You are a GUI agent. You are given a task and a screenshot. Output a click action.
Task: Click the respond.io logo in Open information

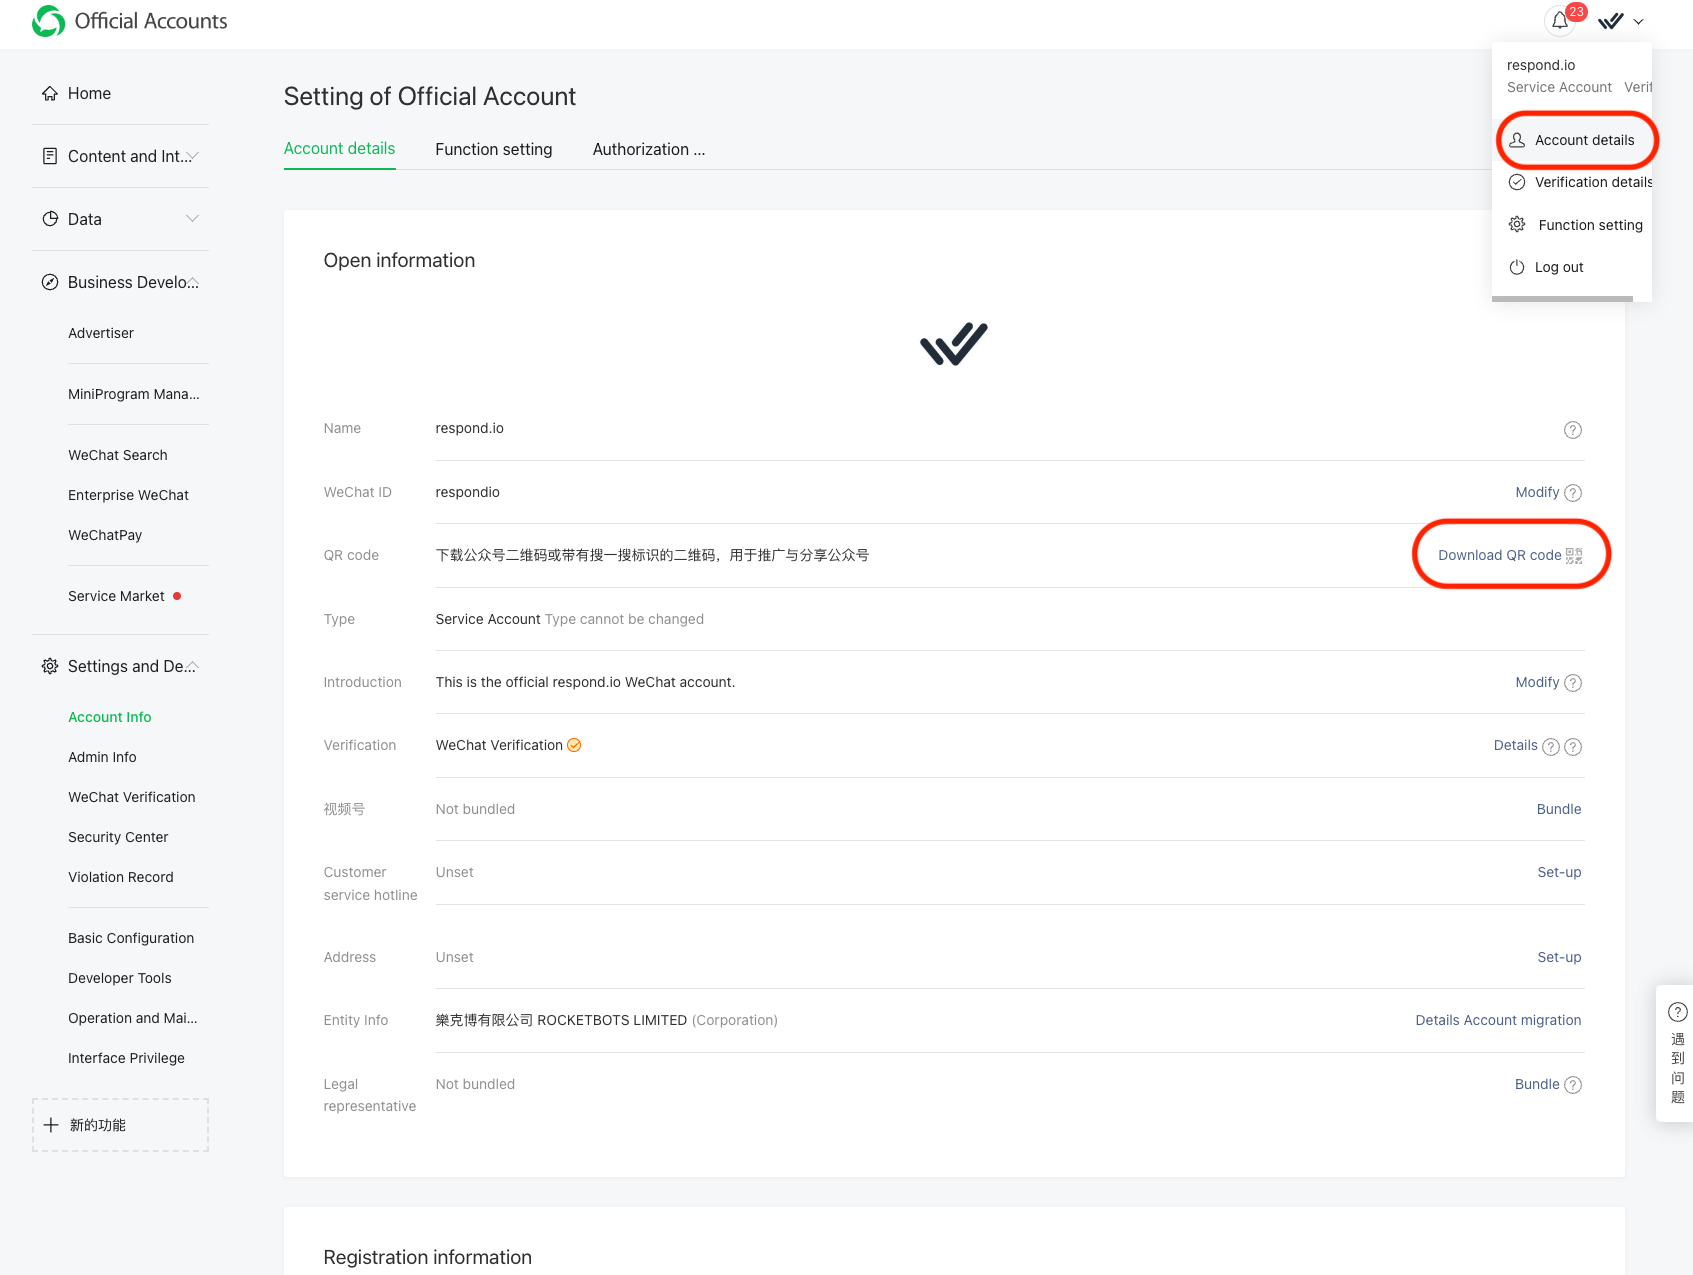click(953, 344)
